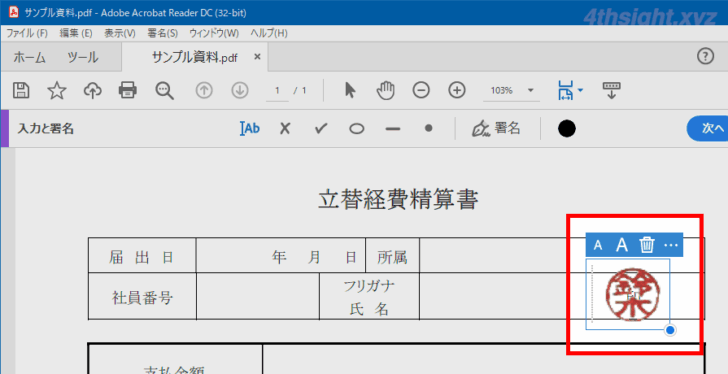Select the サンプル資料.pdf document tab
The image size is (728, 374).
coord(195,58)
